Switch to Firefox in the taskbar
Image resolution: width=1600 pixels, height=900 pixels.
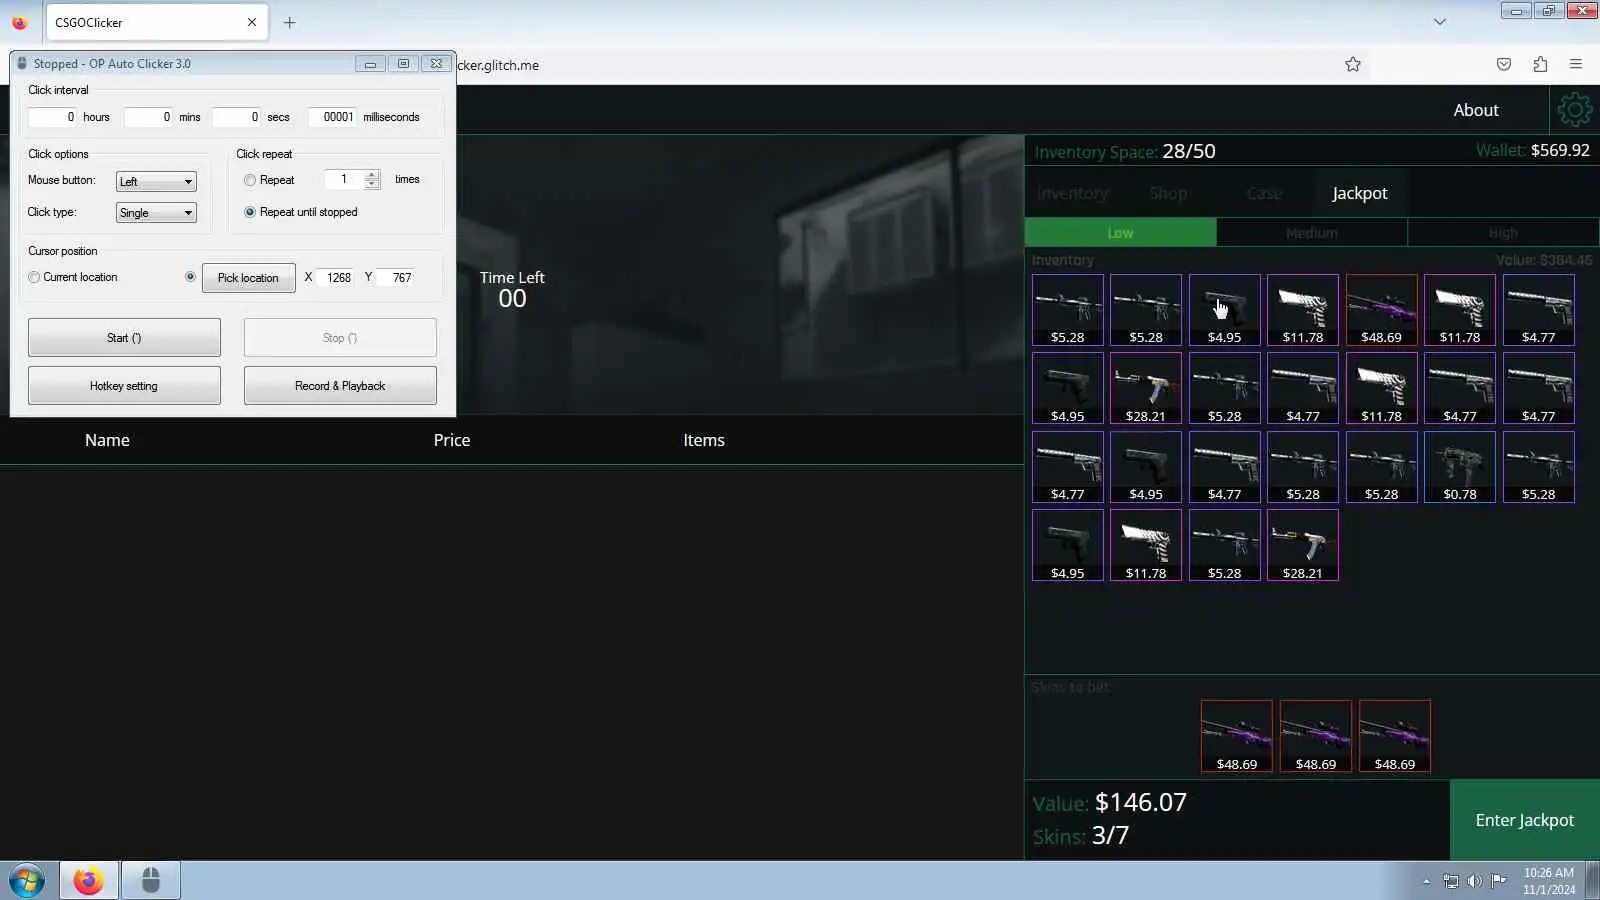click(88, 881)
